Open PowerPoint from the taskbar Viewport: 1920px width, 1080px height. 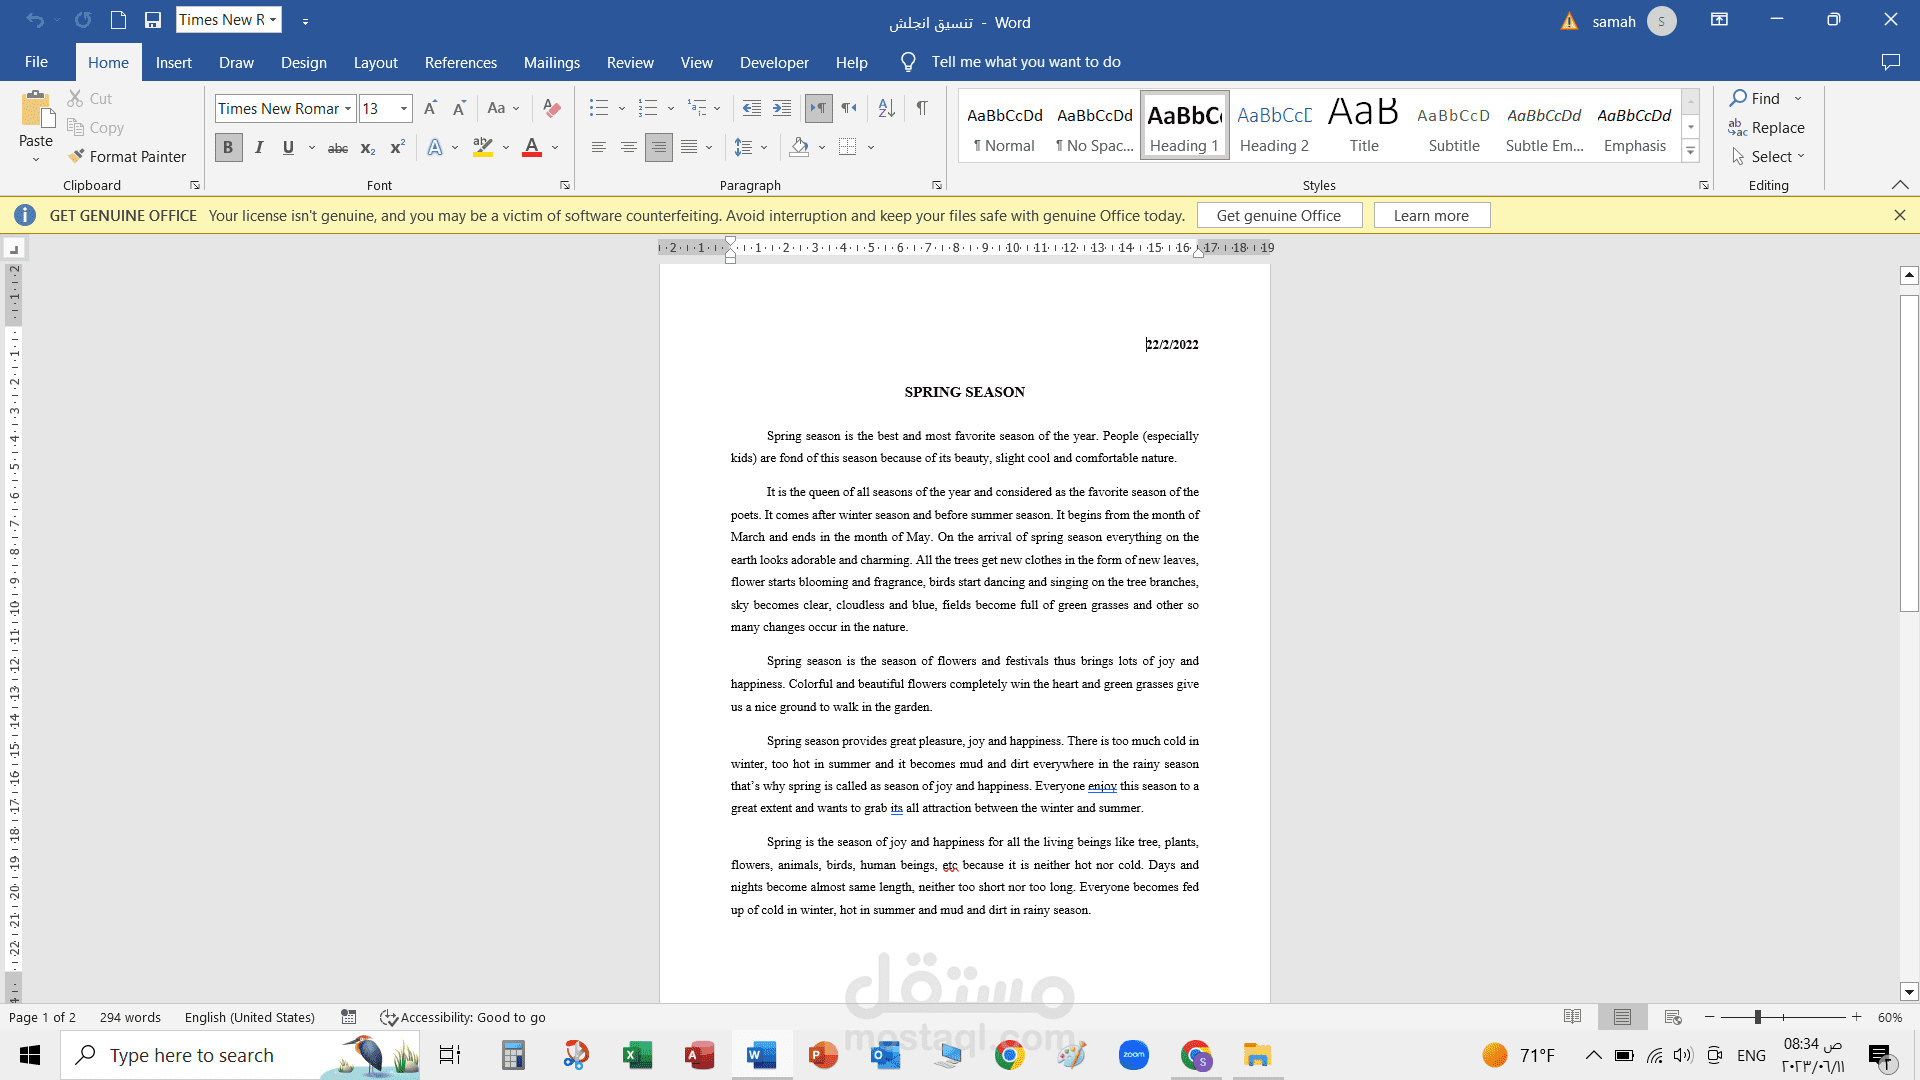[823, 1055]
